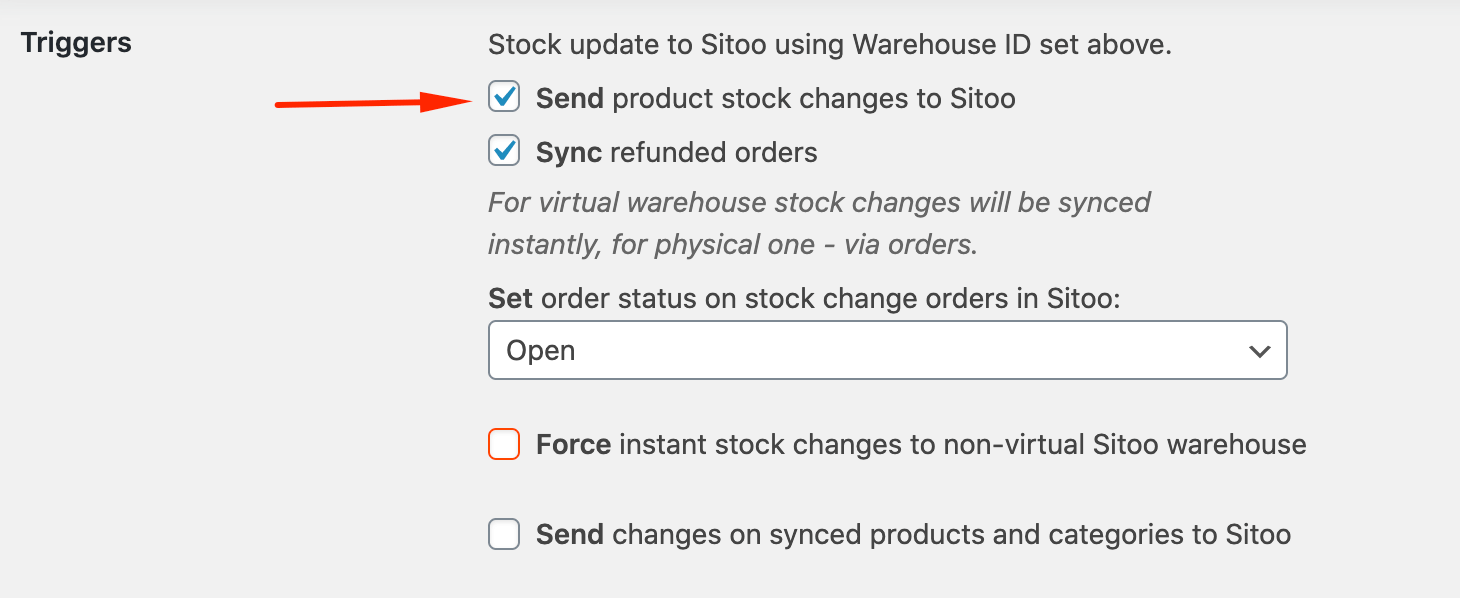Click the bold word 'Force'

pyautogui.click(x=573, y=445)
